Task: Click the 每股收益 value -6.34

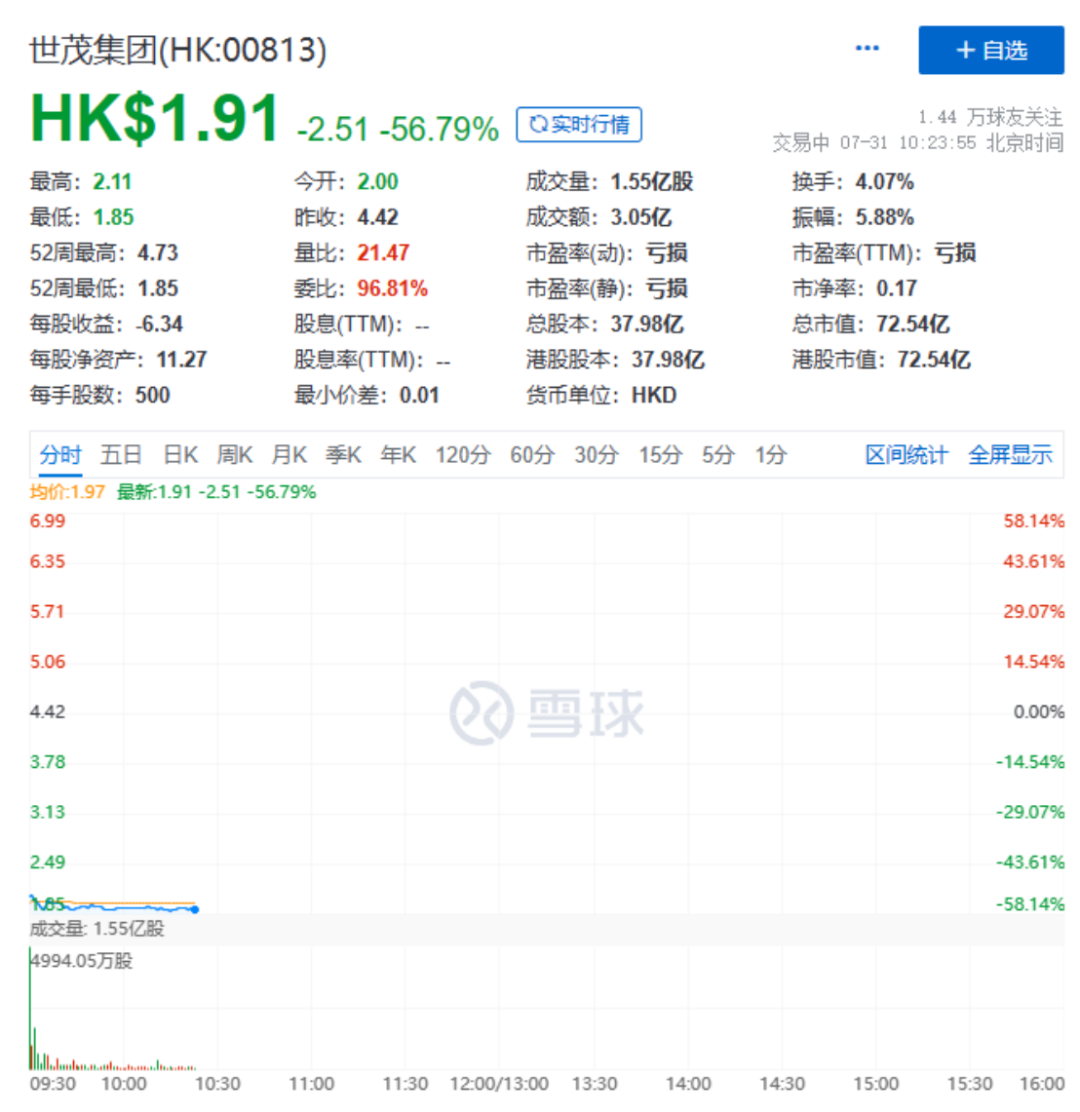Action: click(x=160, y=324)
